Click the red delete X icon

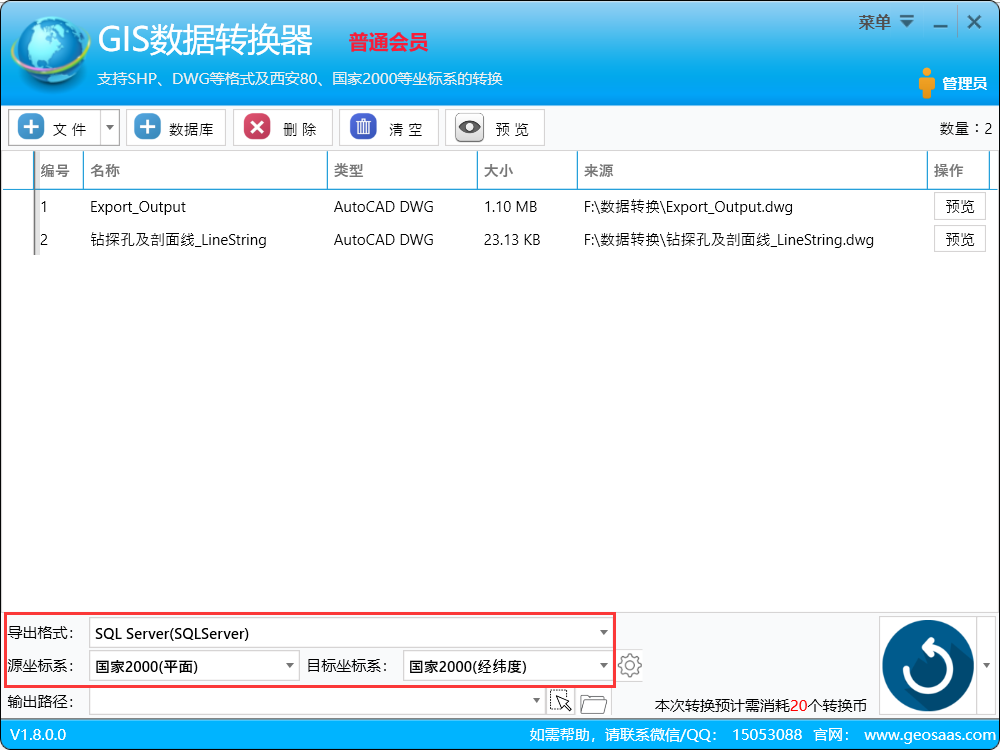coord(257,127)
